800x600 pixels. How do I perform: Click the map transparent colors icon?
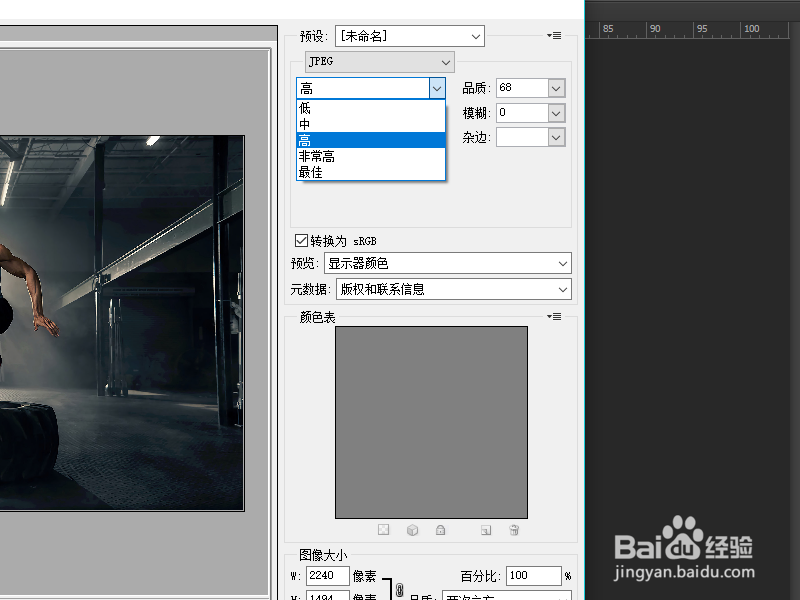tap(383, 530)
